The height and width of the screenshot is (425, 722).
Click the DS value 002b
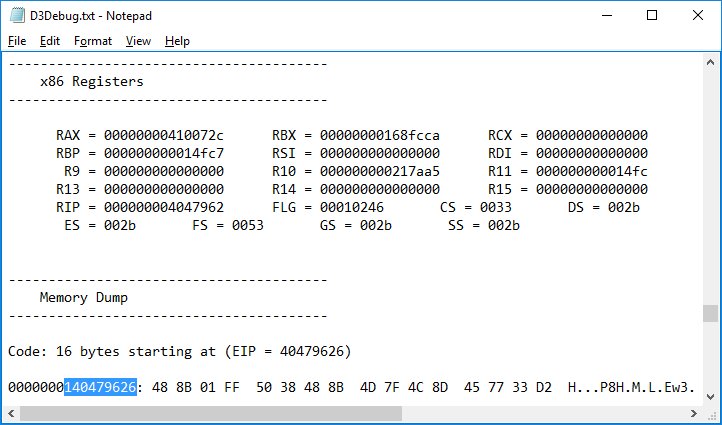[623, 207]
